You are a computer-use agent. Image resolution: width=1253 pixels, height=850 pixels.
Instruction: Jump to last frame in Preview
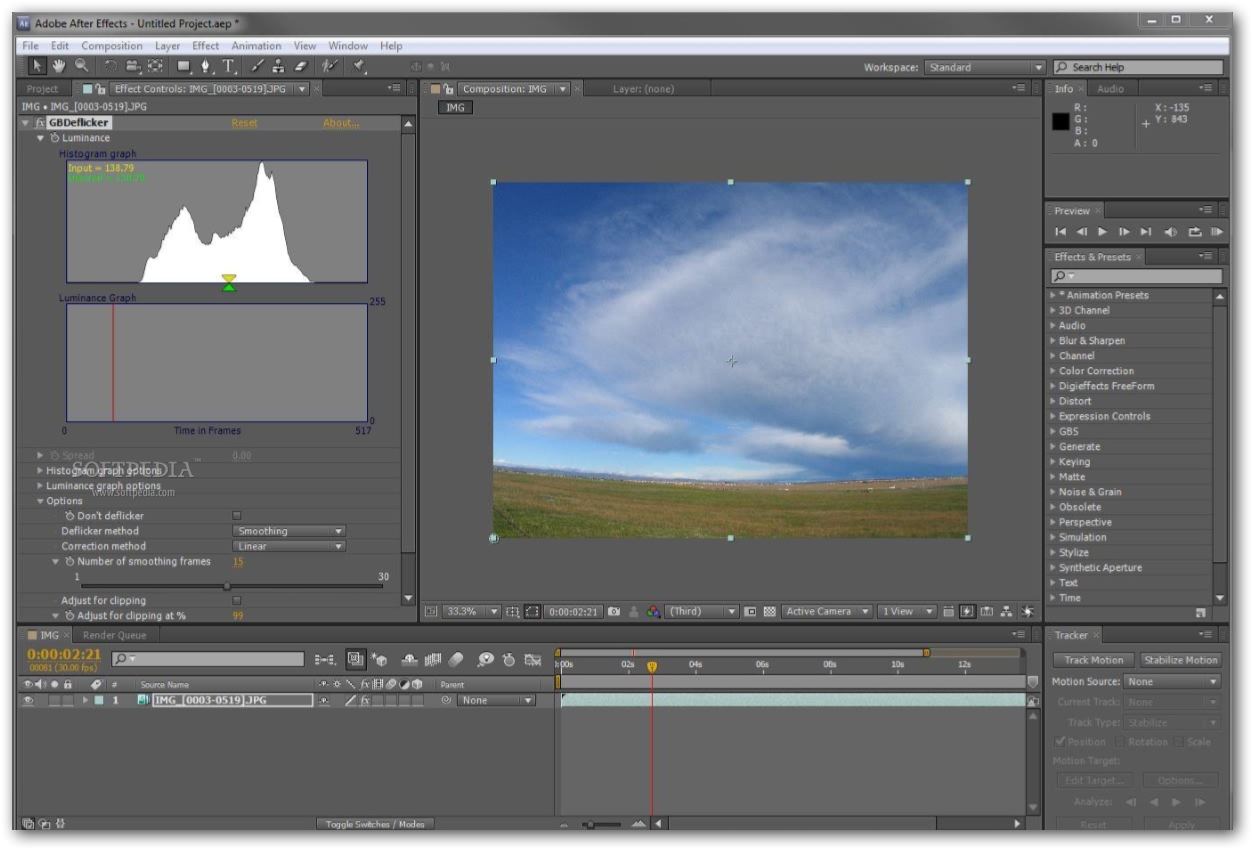pos(1146,232)
